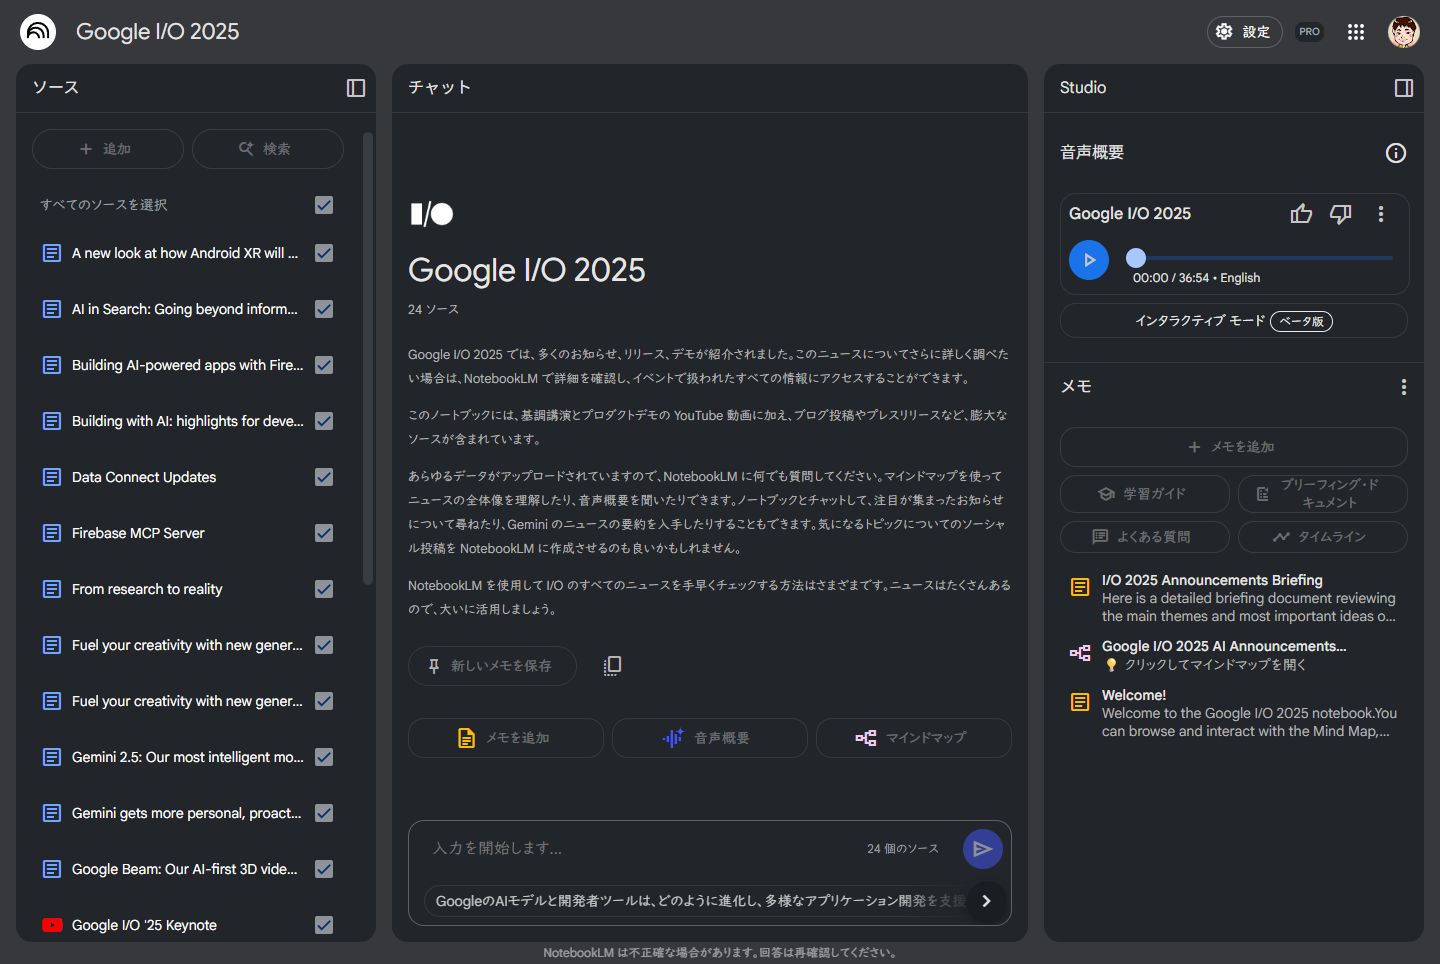Collapse the ソース panel
The image size is (1440, 964).
(x=356, y=88)
